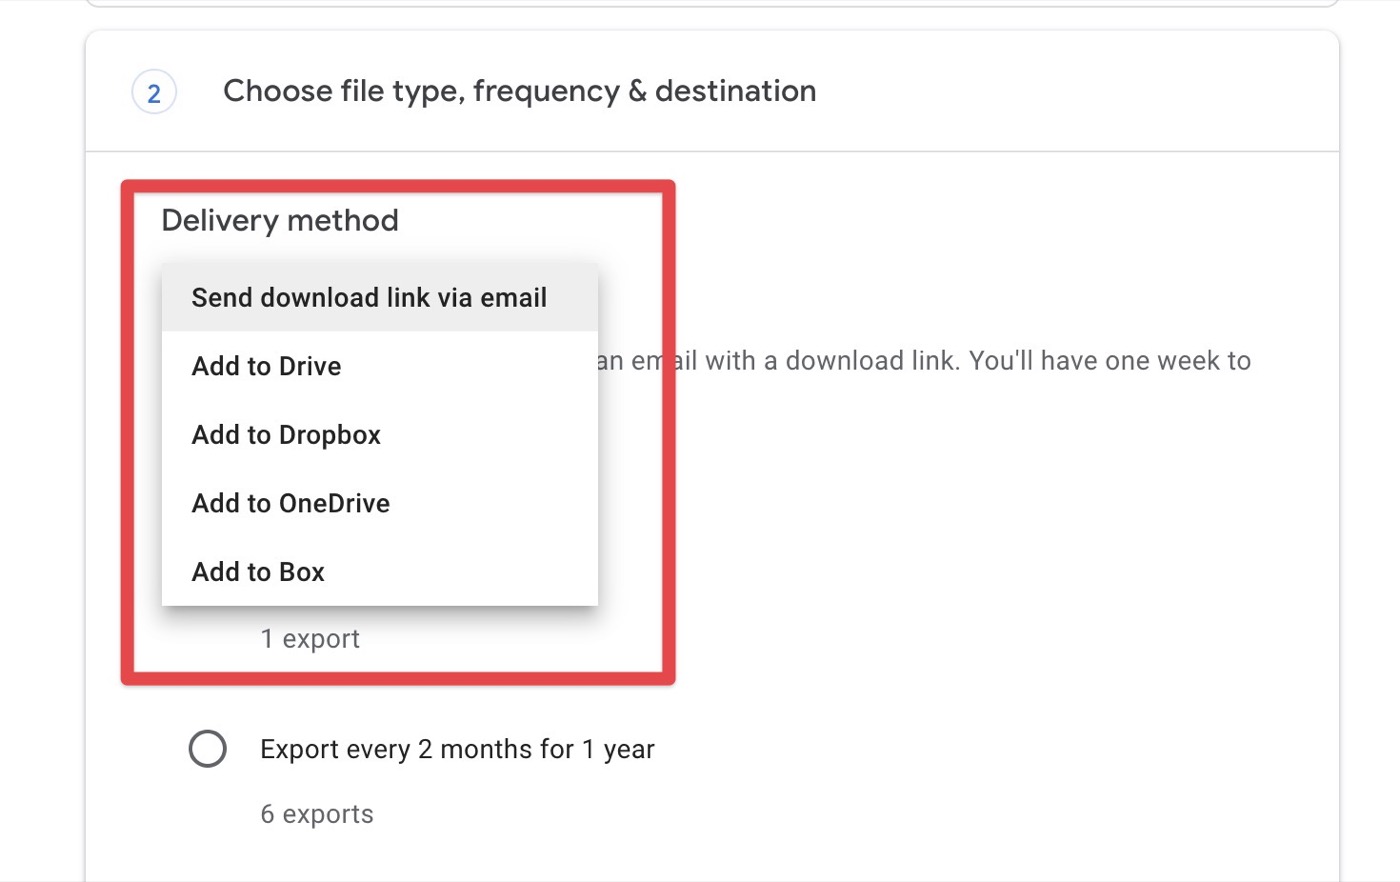Click the word 'destination' in the section title
Image resolution: width=1400 pixels, height=882 pixels.
(x=735, y=91)
